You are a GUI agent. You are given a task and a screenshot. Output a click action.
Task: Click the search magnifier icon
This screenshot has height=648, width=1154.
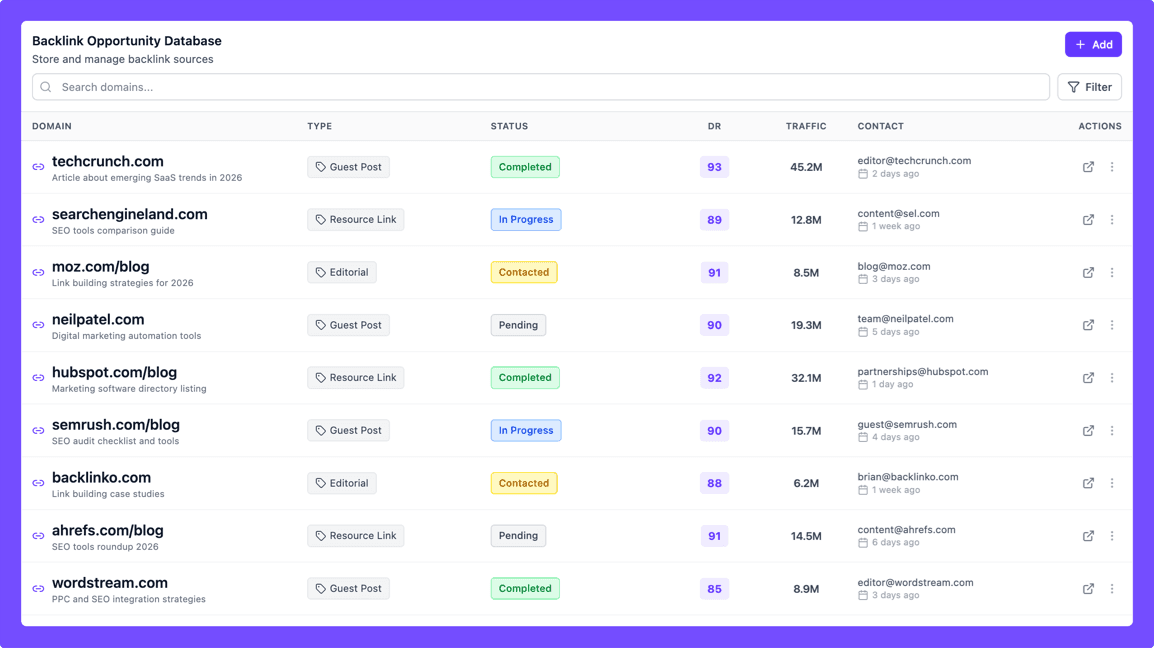46,87
